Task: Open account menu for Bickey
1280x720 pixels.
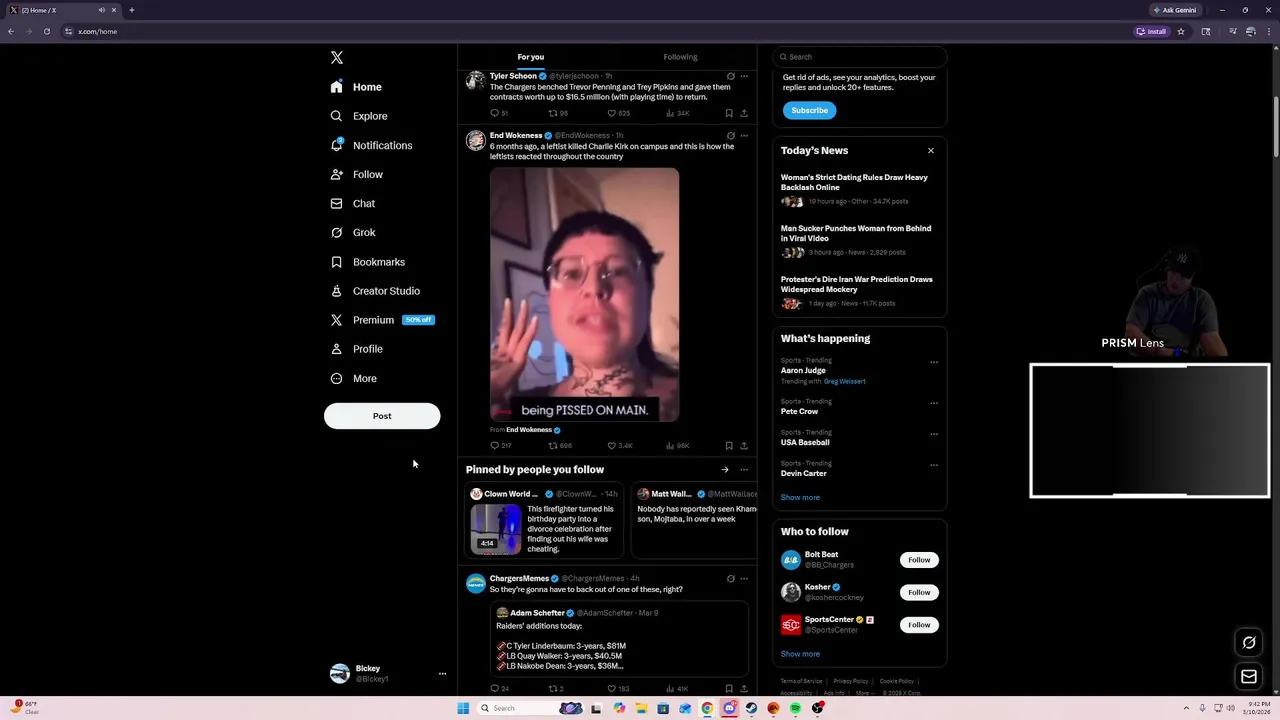Action: (x=442, y=674)
